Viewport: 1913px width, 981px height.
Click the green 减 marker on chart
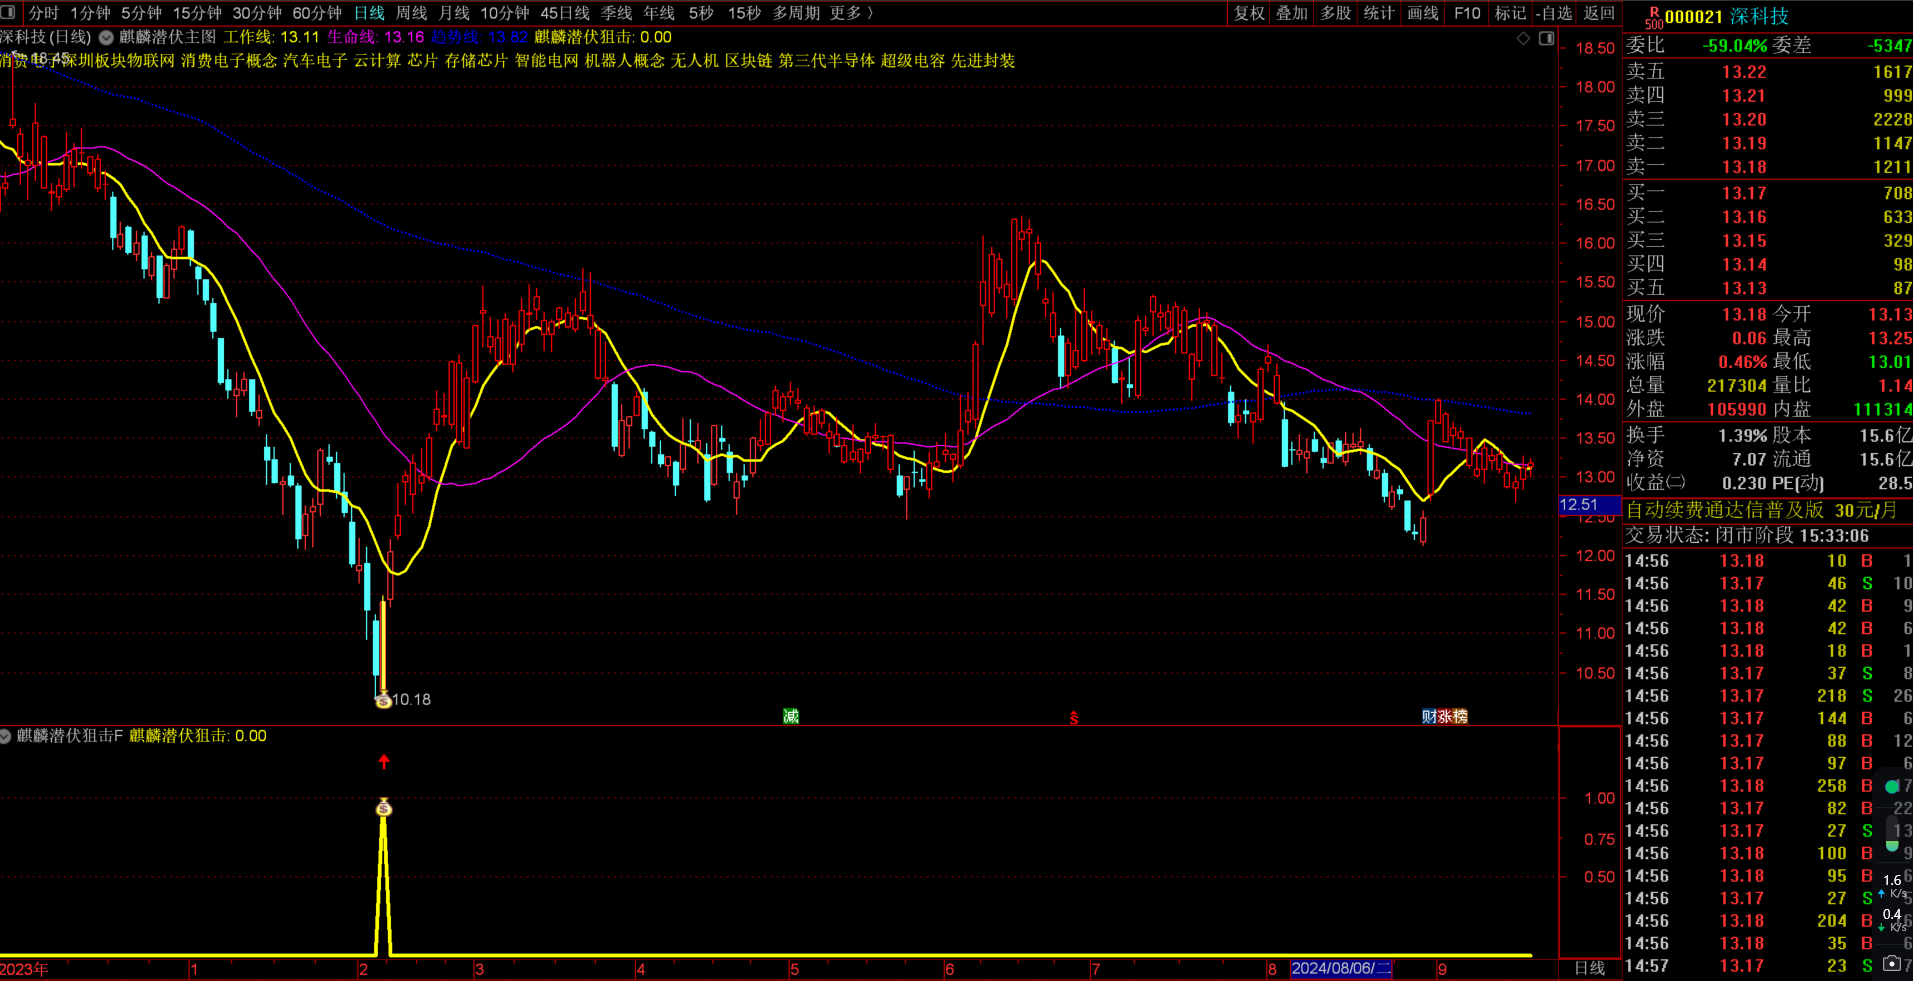point(791,716)
